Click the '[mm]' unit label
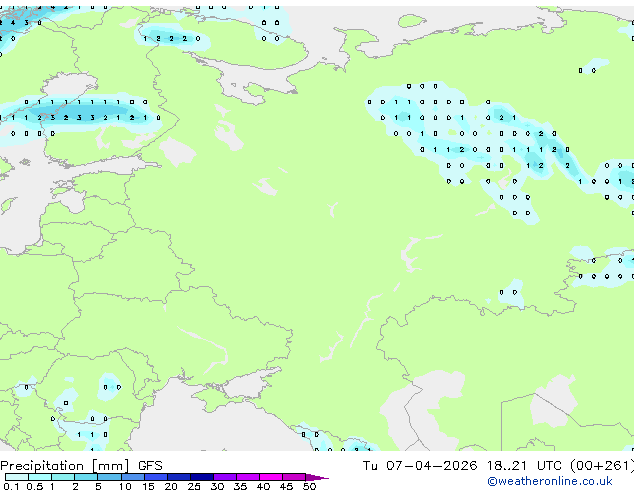 click(x=111, y=466)
